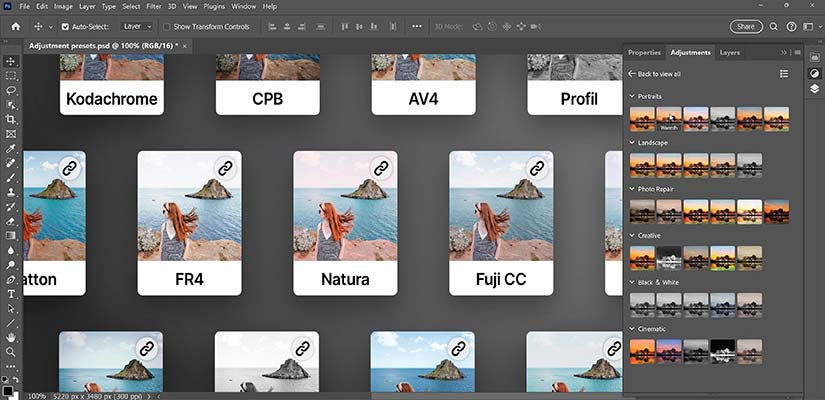This screenshot has width=825, height=400.
Task: Open the Plugins menu
Action: point(214,6)
